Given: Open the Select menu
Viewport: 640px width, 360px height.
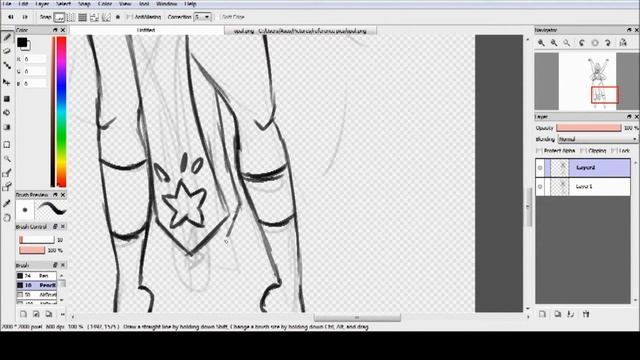Looking at the screenshot, I should (x=63, y=4).
